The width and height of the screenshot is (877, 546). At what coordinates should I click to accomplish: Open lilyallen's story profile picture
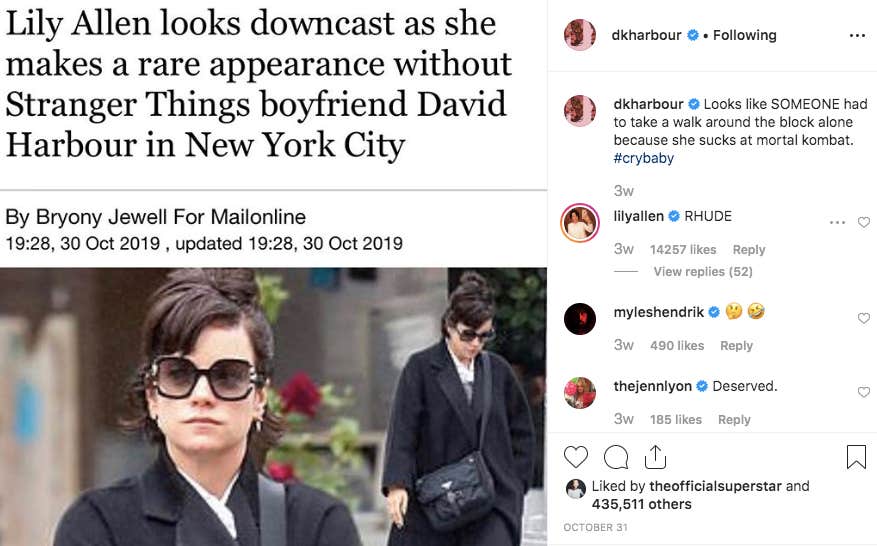pos(580,223)
